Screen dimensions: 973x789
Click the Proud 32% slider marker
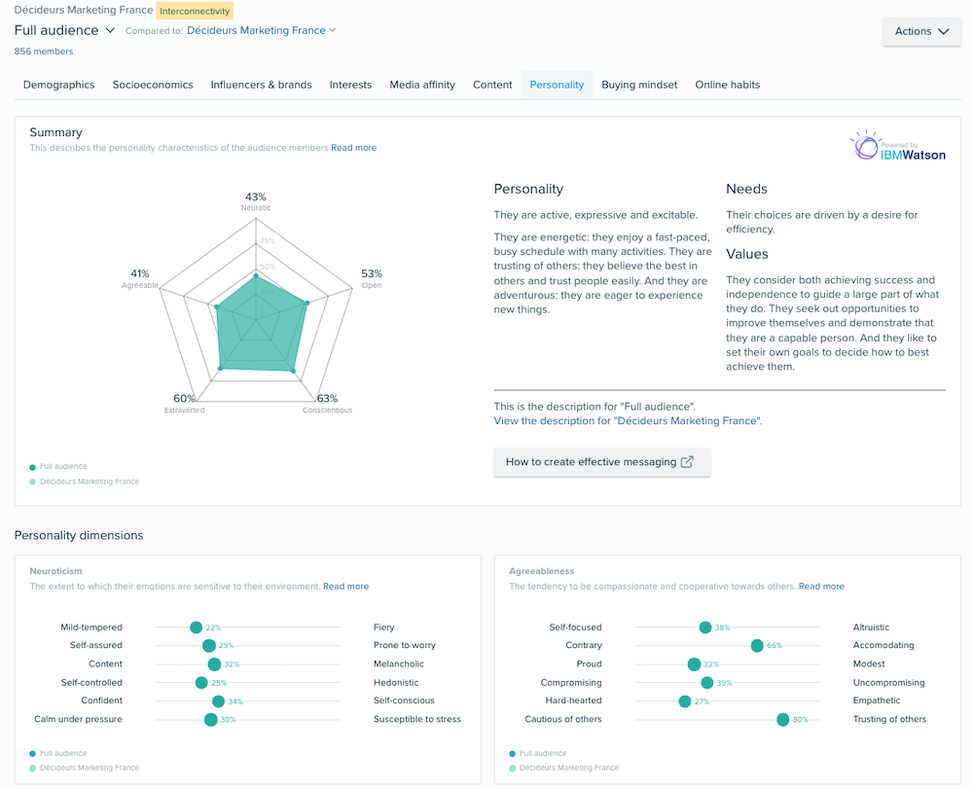(x=694, y=664)
